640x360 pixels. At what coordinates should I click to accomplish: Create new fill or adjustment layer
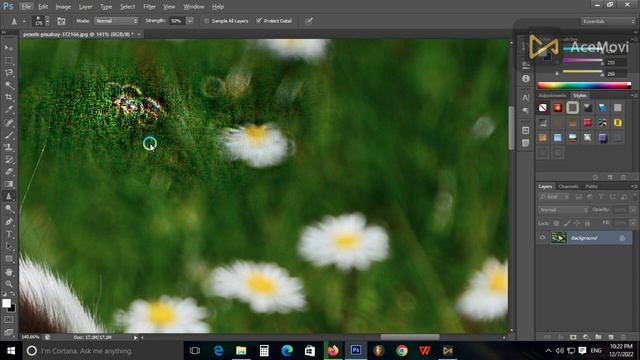coord(586,337)
